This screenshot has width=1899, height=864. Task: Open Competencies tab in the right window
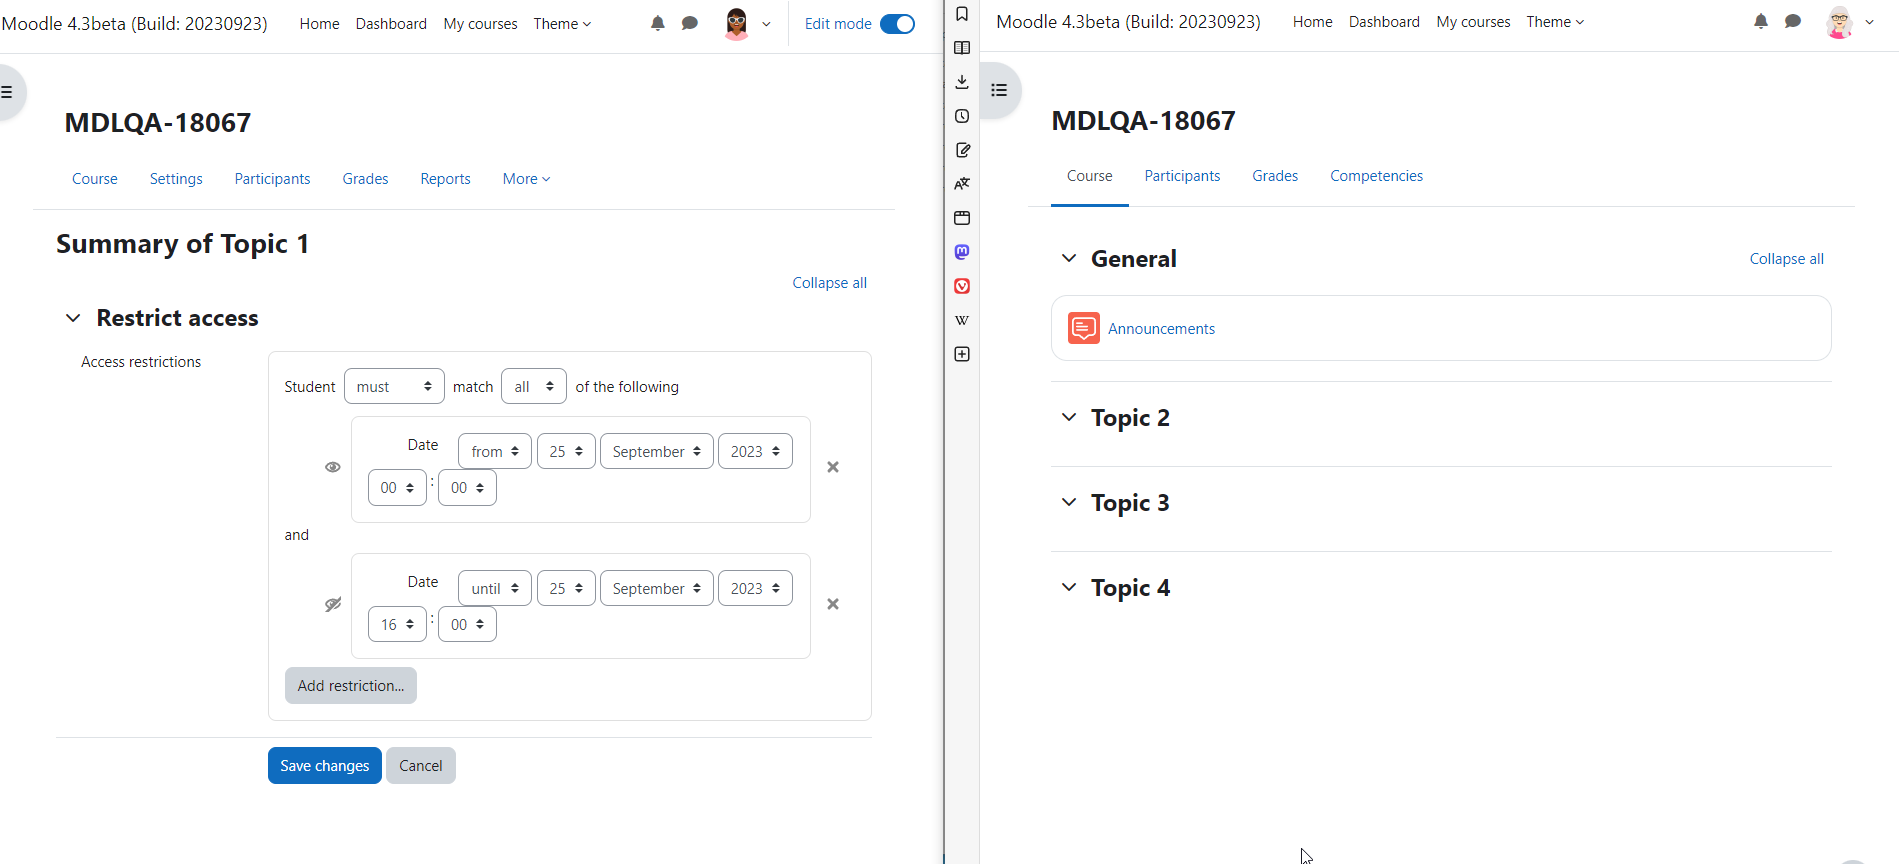point(1376,176)
